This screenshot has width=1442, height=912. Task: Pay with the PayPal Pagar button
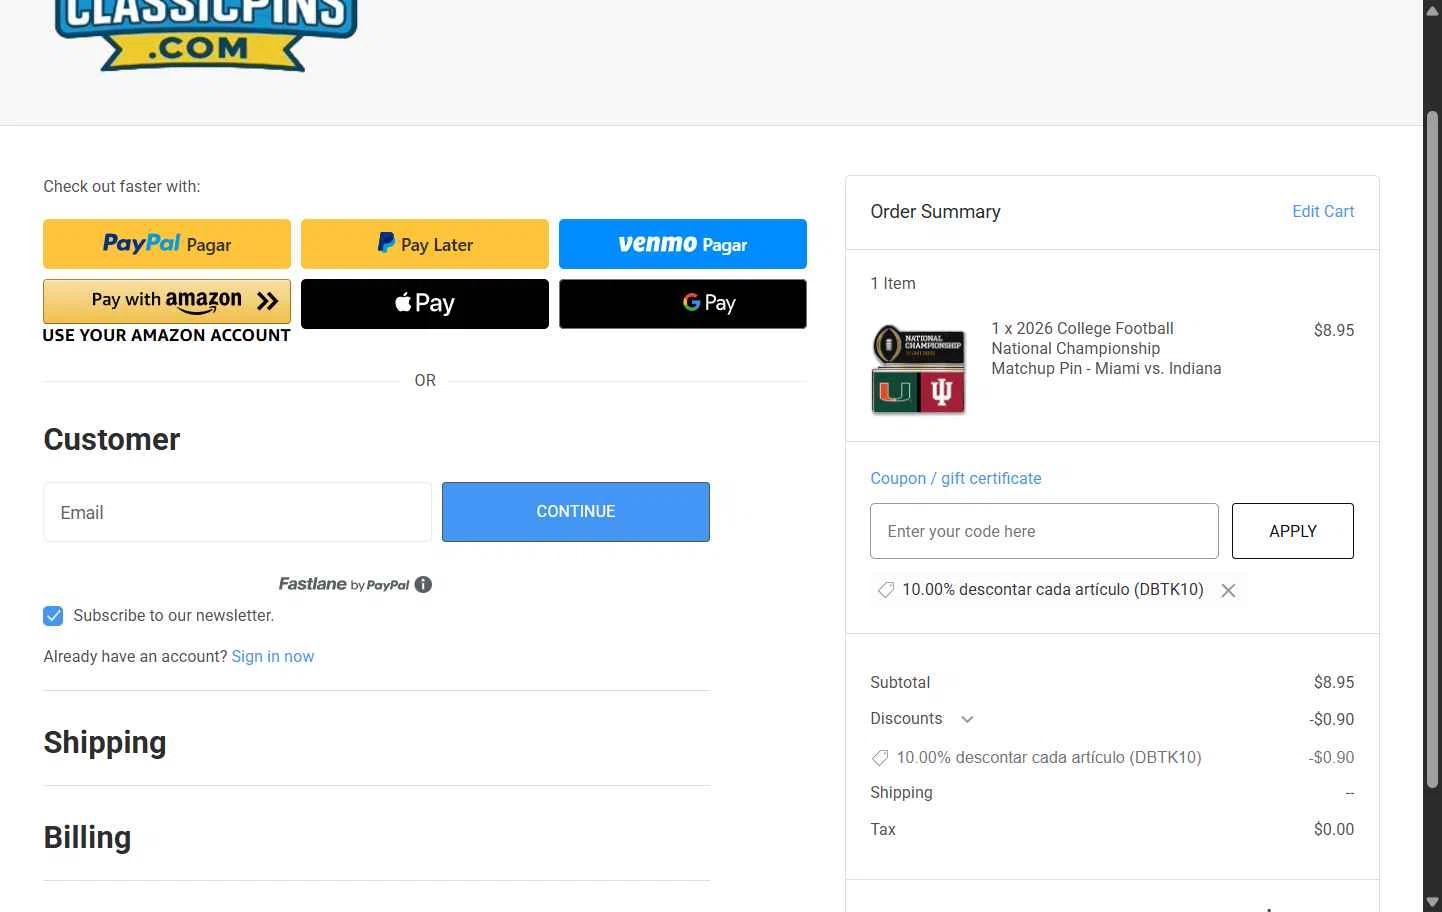coord(167,244)
